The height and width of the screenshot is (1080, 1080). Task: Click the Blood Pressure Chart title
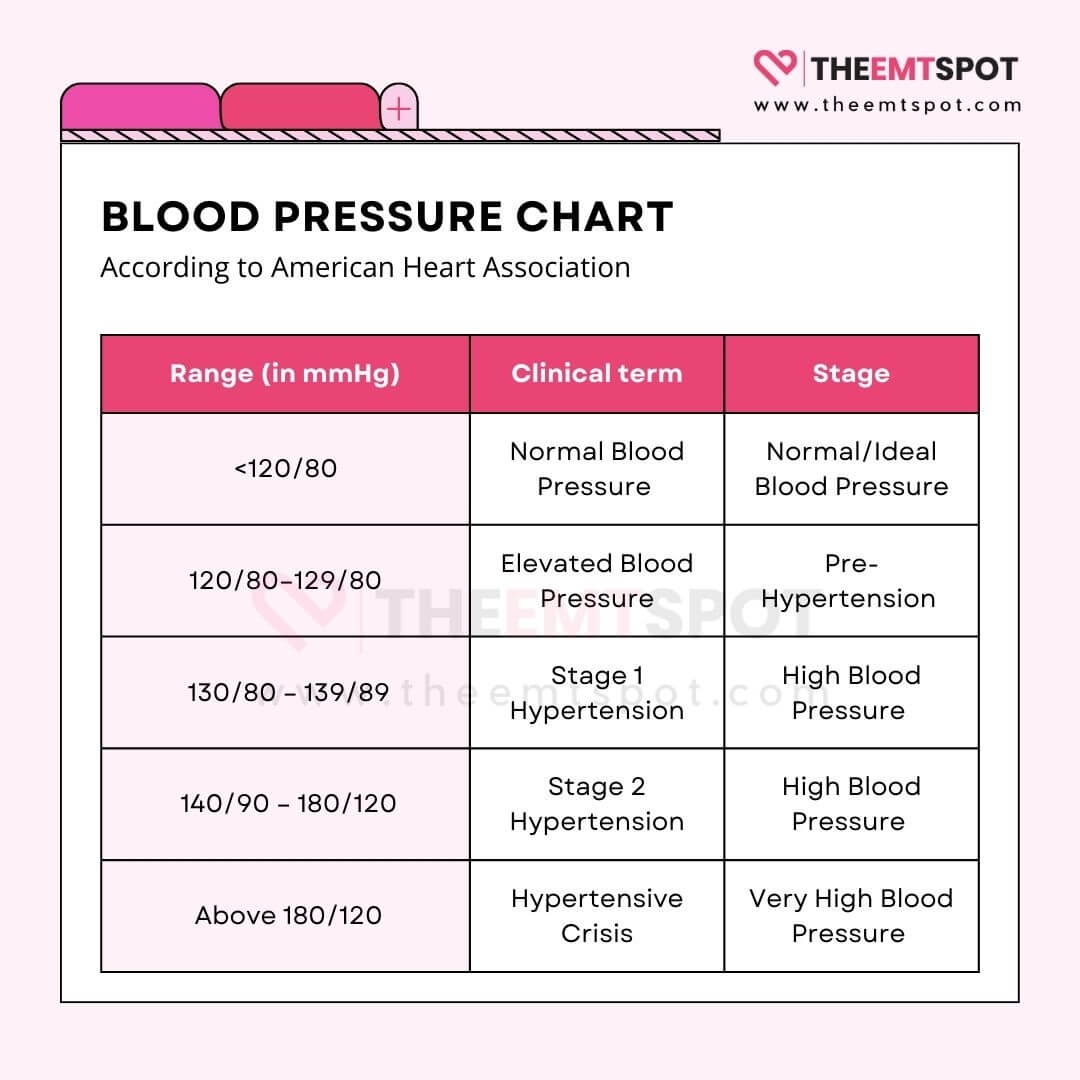387,217
